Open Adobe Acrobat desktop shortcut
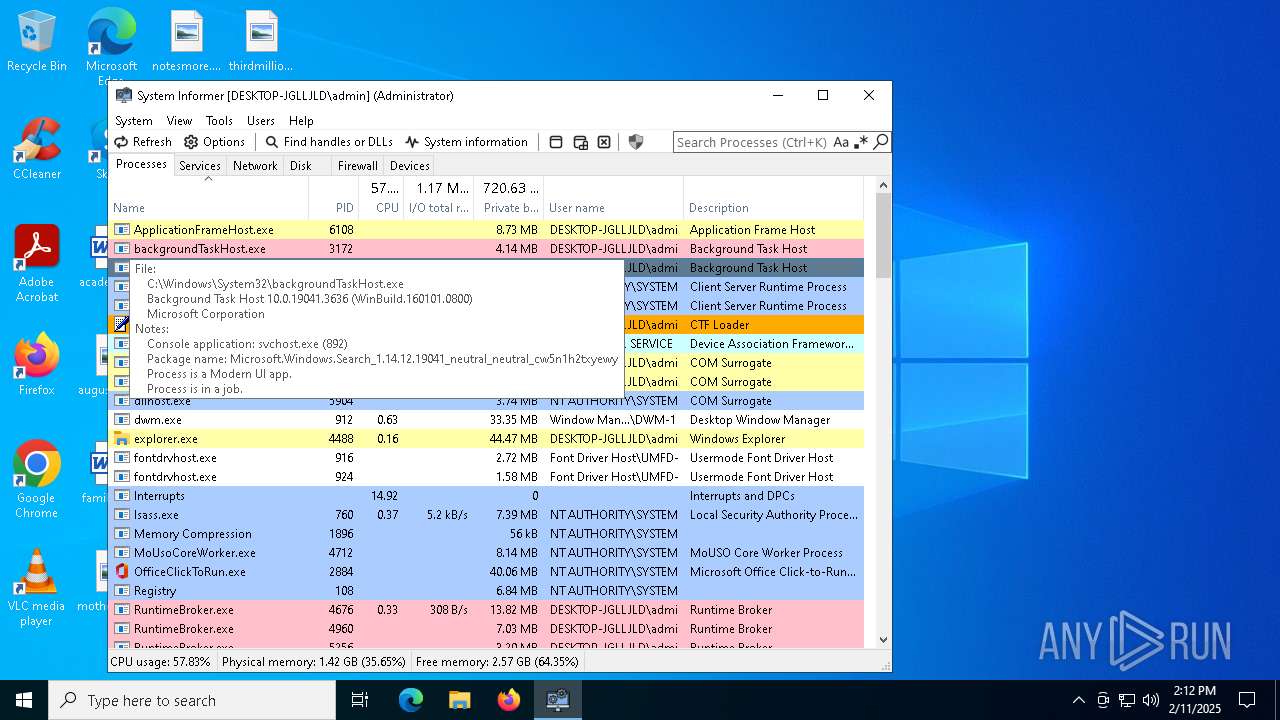Screen dimensions: 1280x720 (37, 264)
